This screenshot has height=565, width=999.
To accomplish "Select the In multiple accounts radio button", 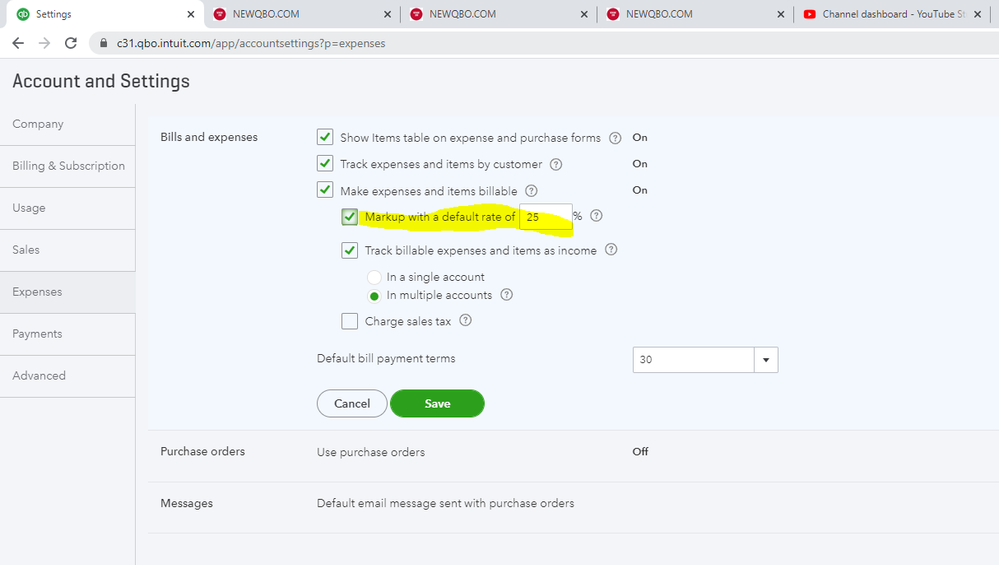I will coord(375,296).
